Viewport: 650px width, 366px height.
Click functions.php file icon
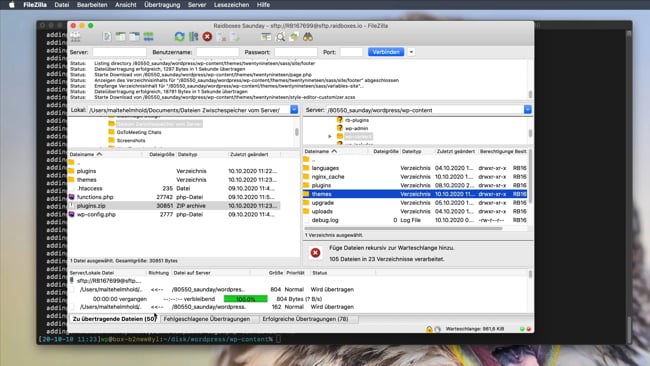tap(71, 197)
